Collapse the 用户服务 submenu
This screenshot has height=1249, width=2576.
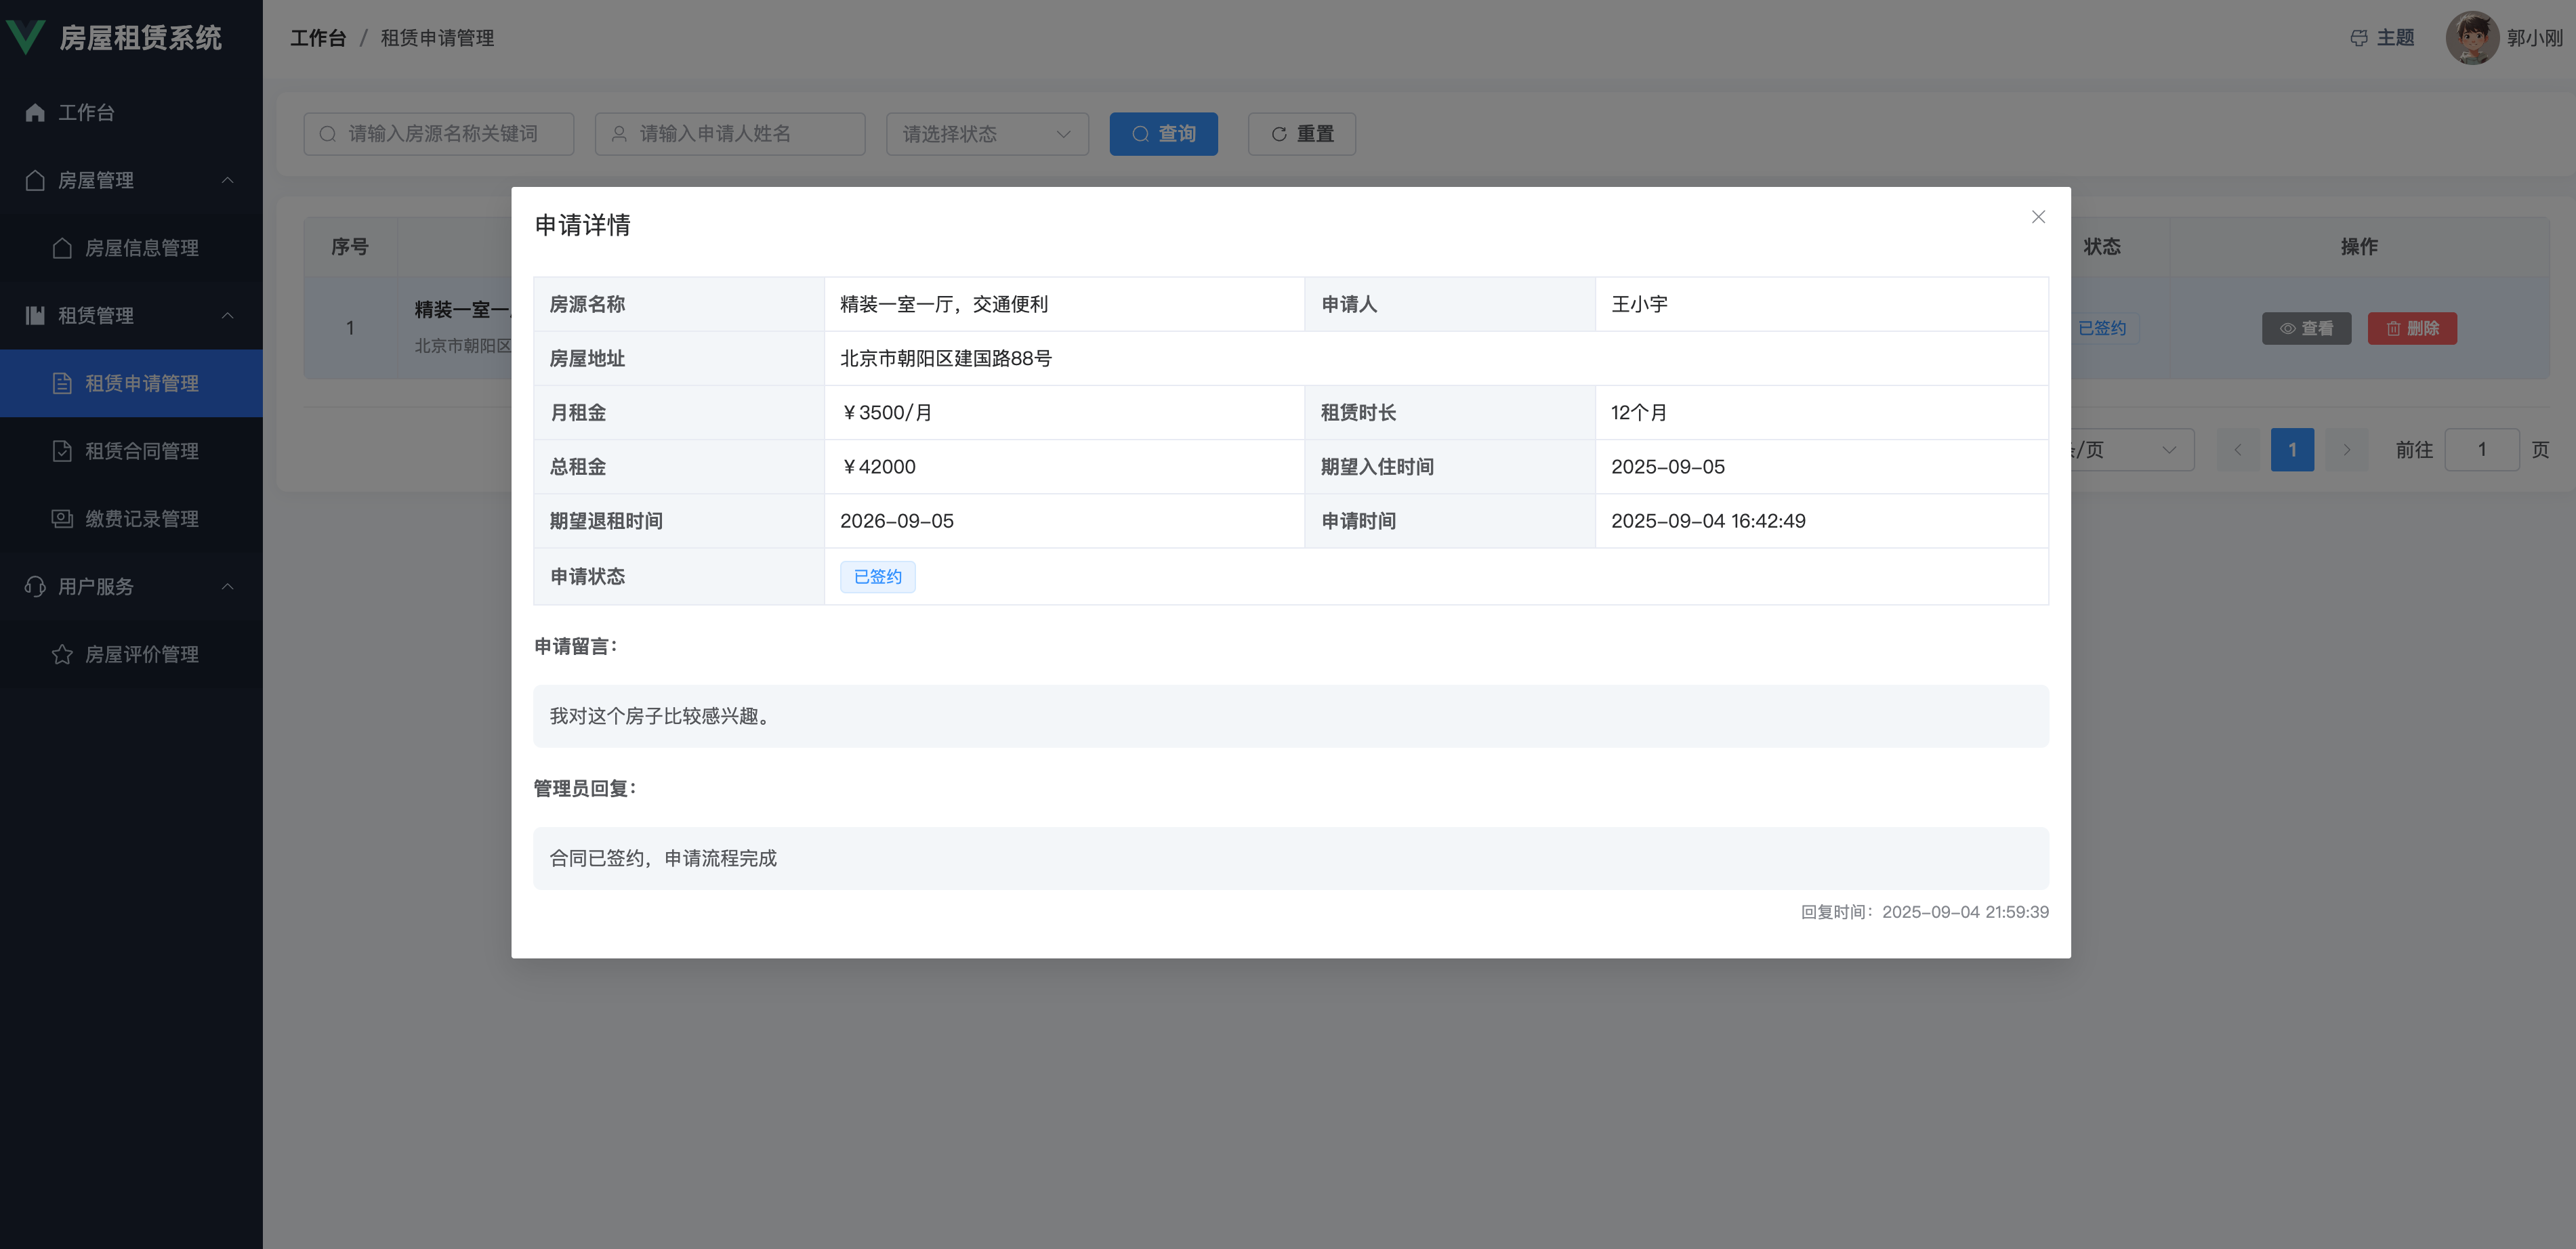point(227,586)
